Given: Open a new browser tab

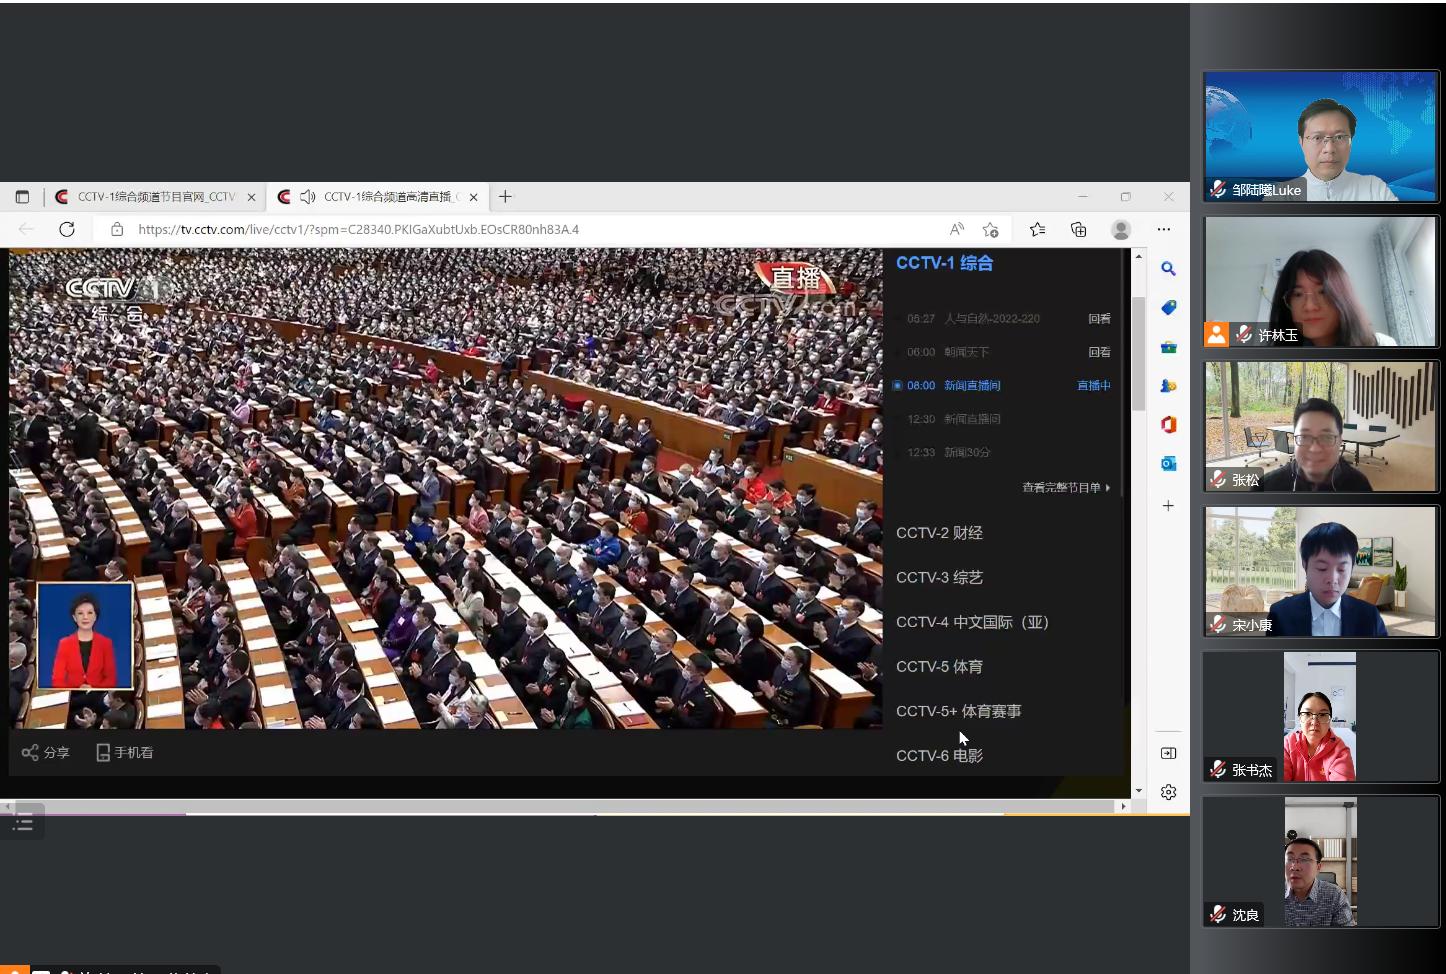Looking at the screenshot, I should click(x=505, y=197).
